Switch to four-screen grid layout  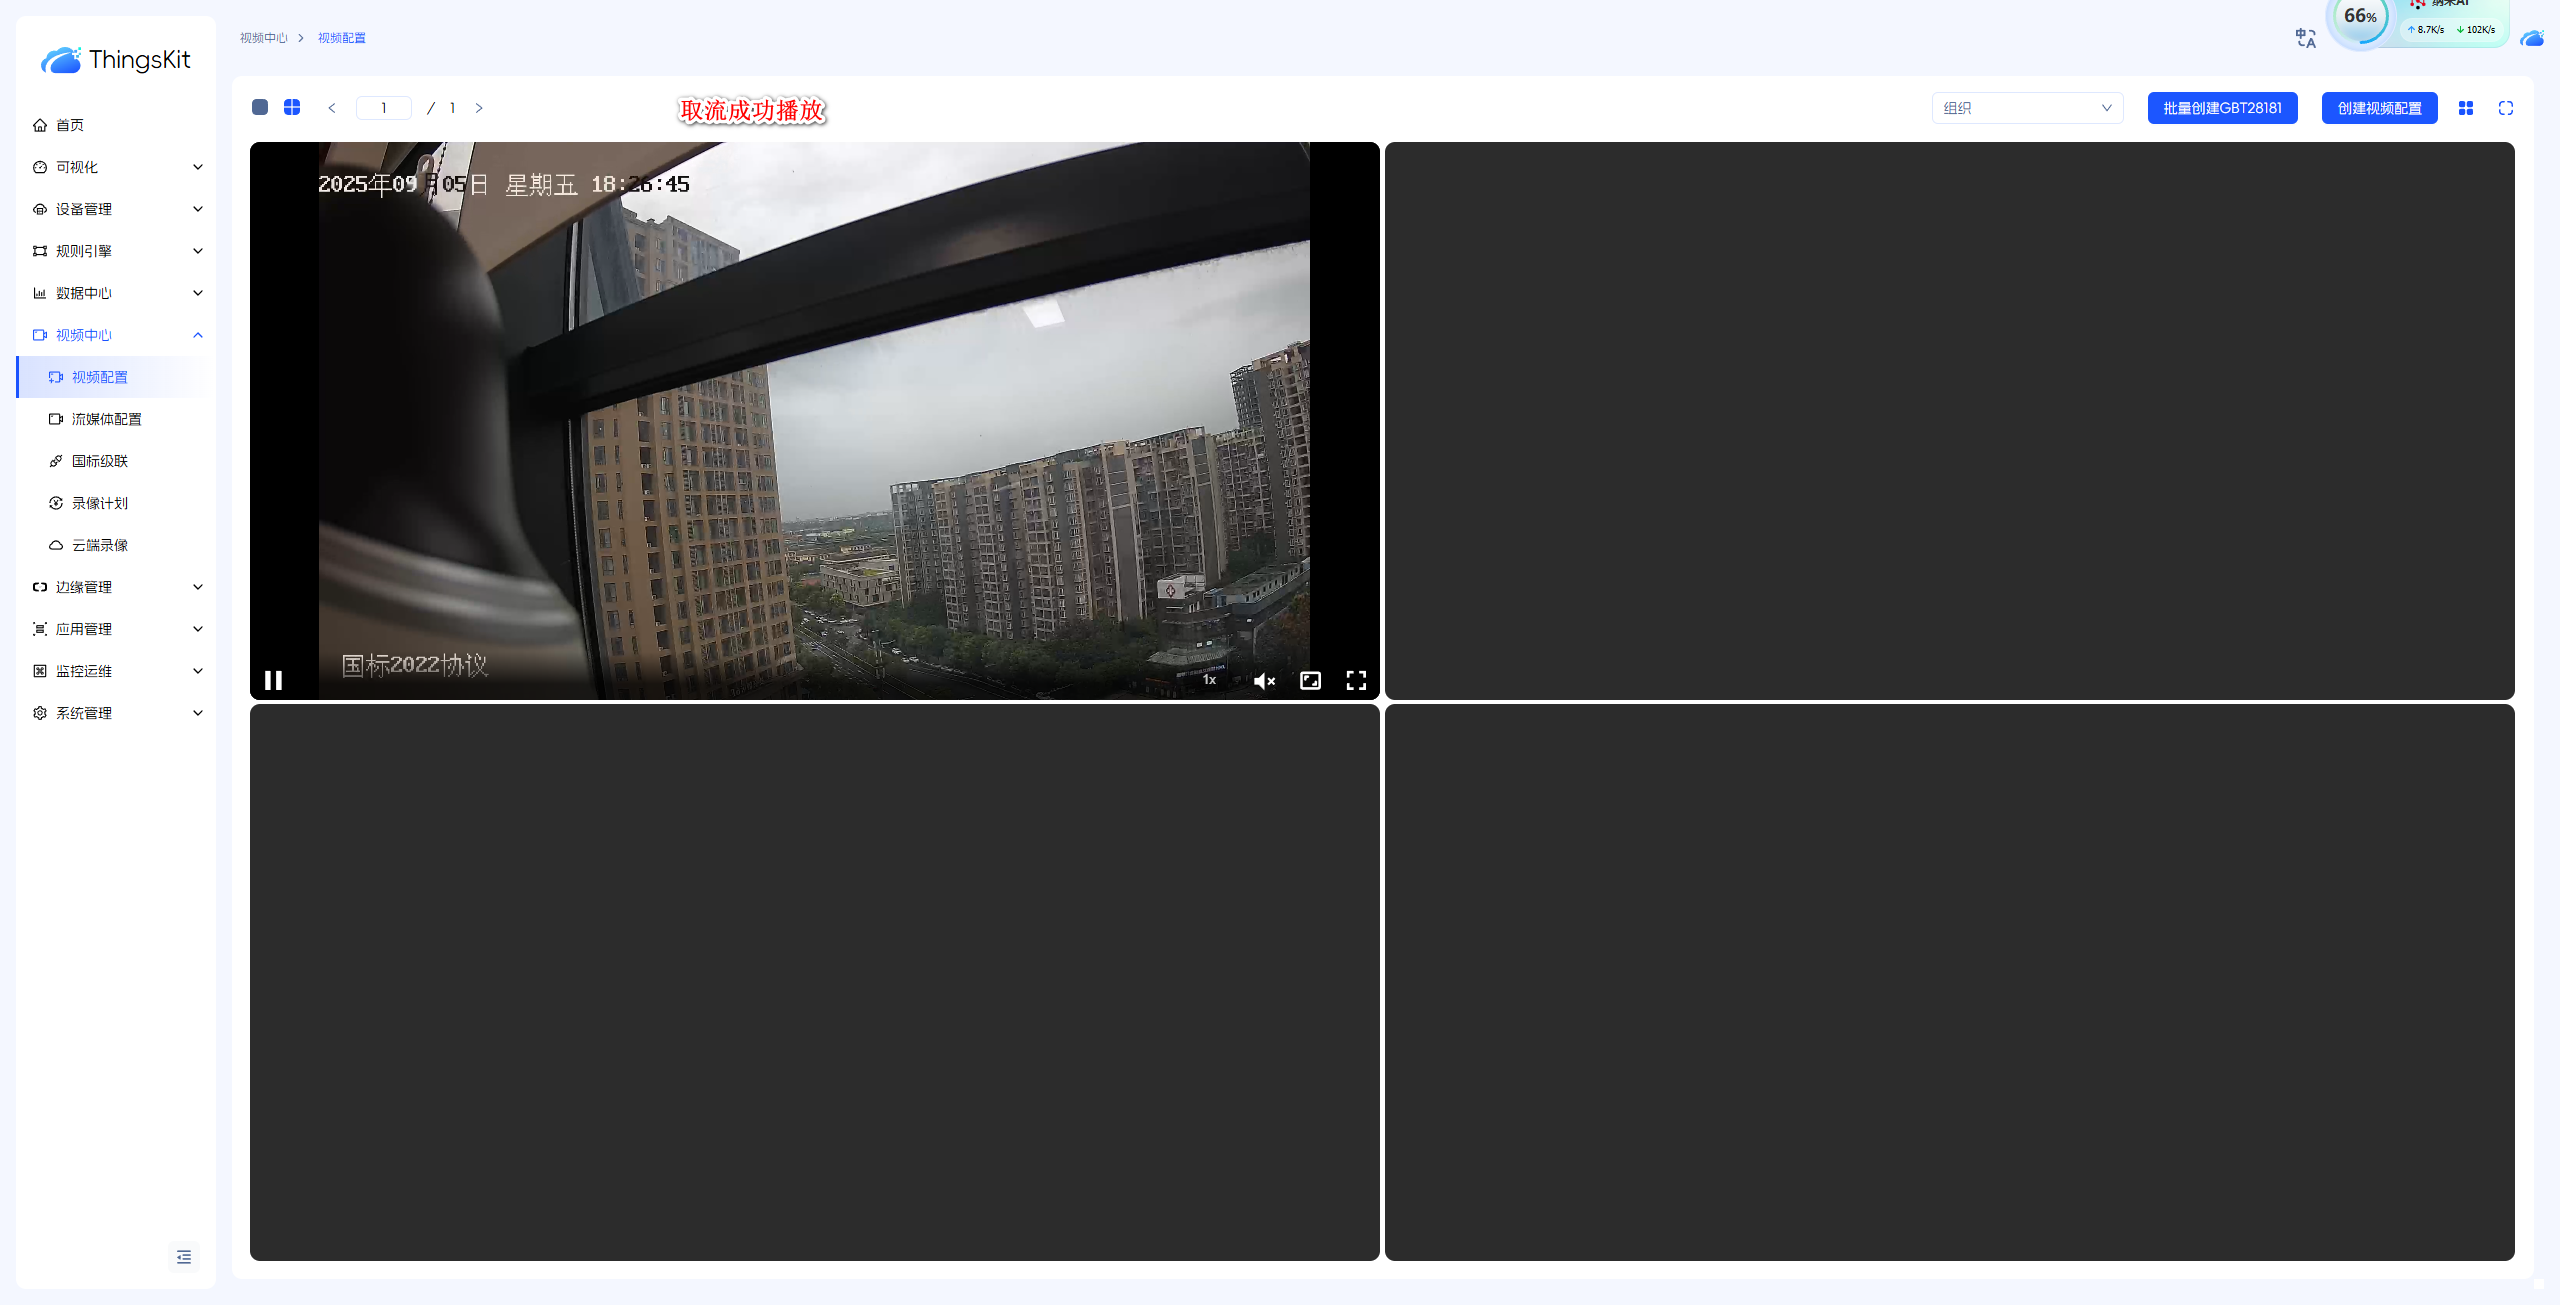(292, 107)
